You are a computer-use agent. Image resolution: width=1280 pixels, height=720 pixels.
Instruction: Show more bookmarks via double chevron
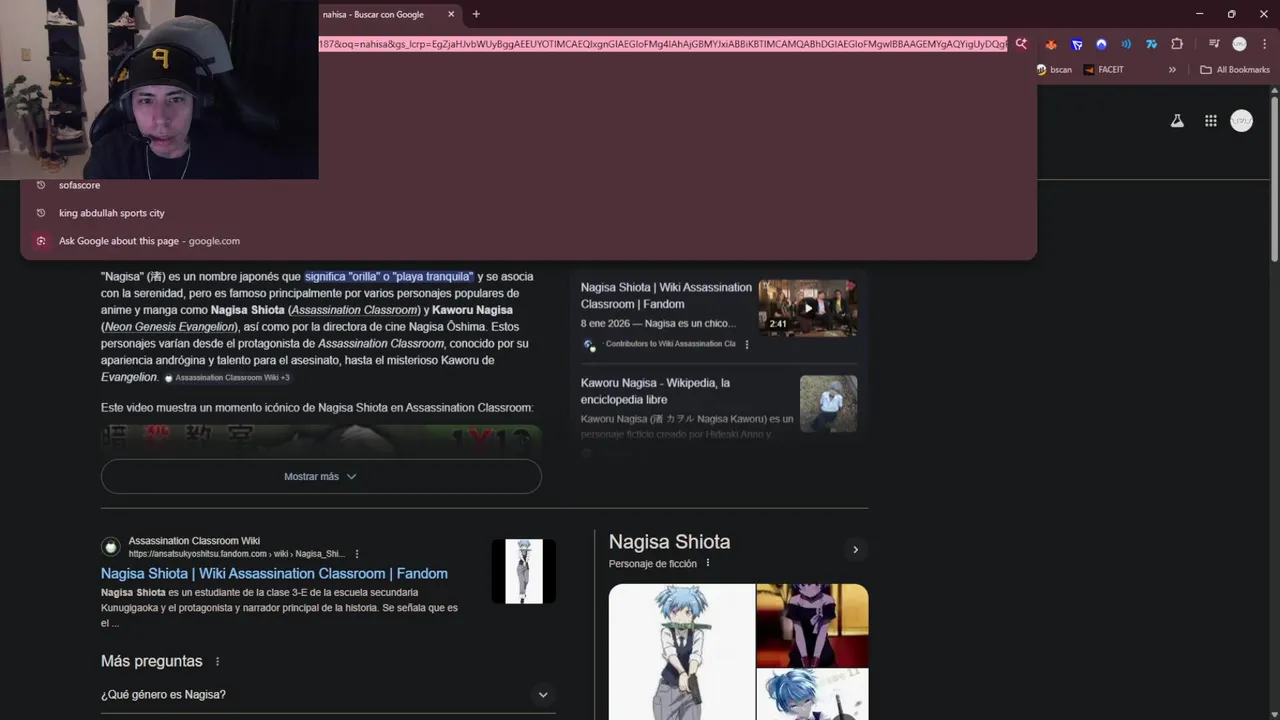click(x=1172, y=70)
